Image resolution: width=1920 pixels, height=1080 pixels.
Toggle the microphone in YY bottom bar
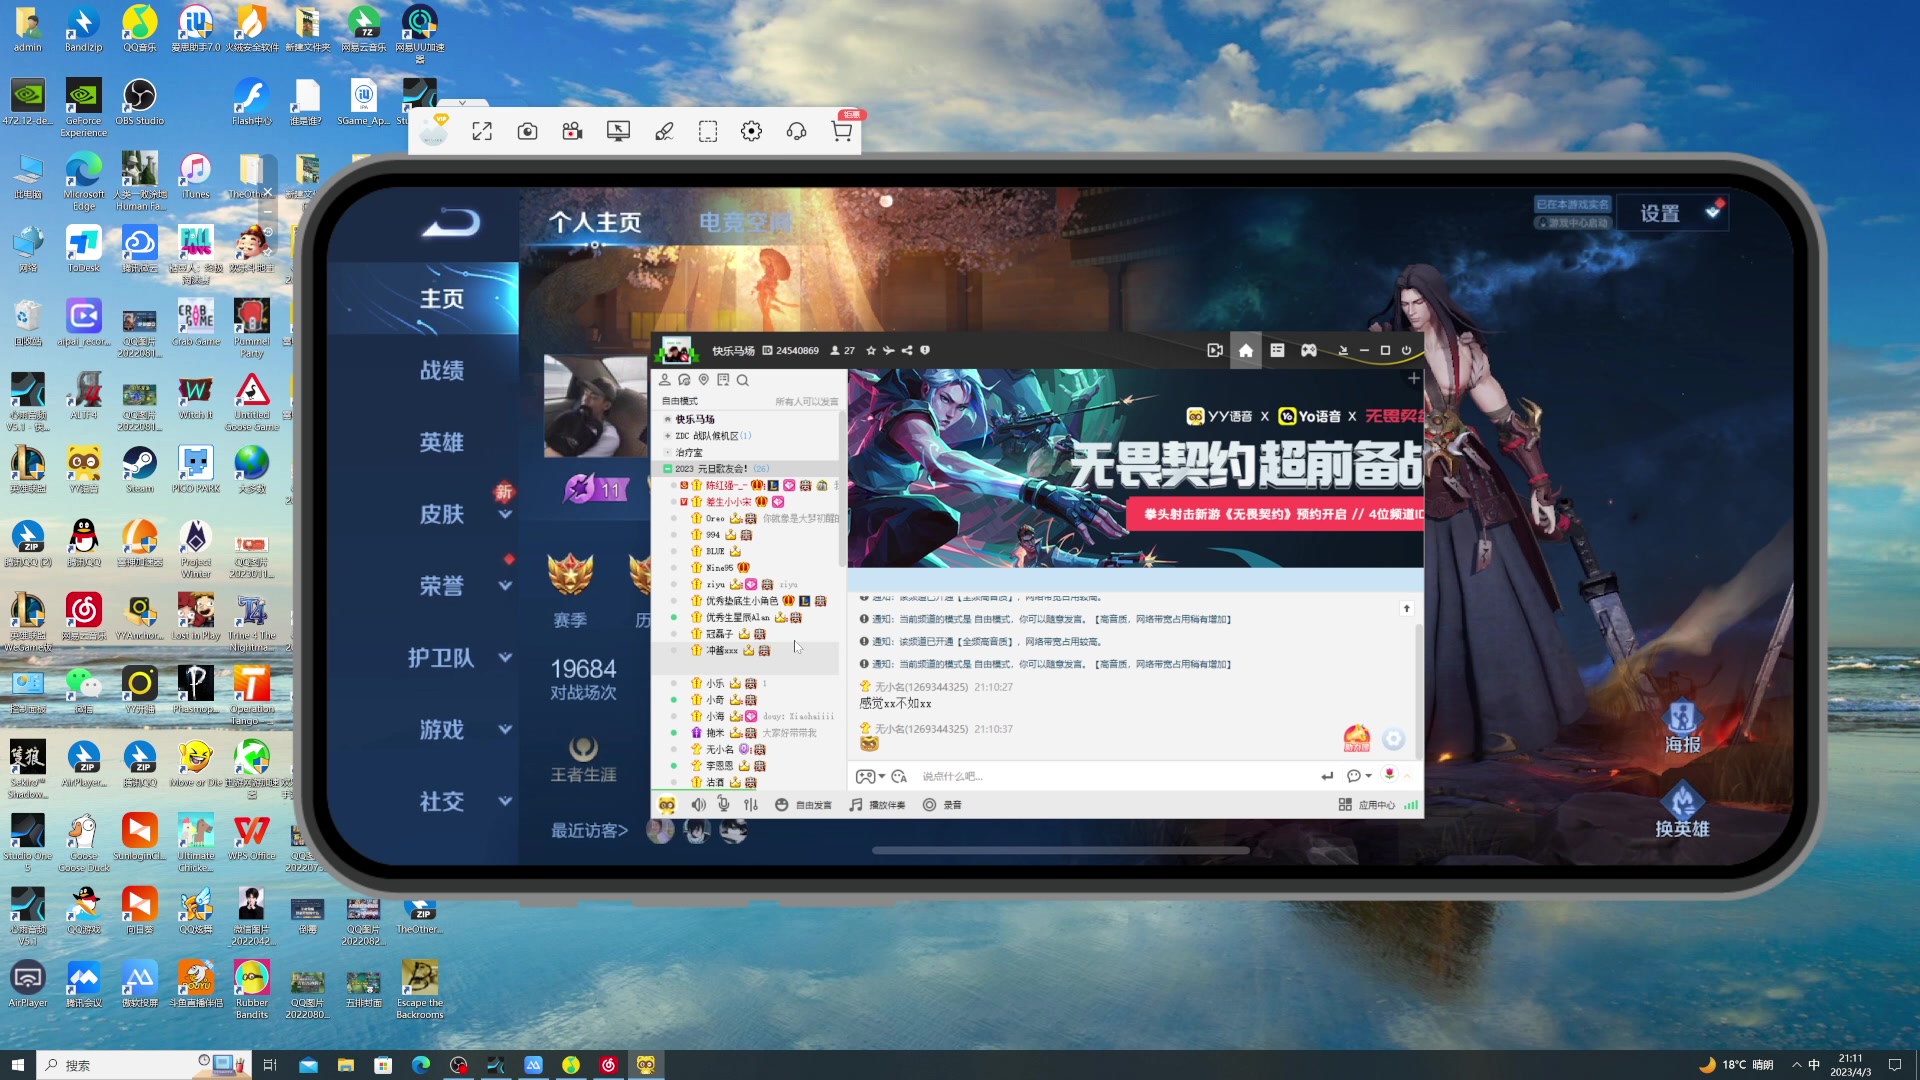coord(723,805)
